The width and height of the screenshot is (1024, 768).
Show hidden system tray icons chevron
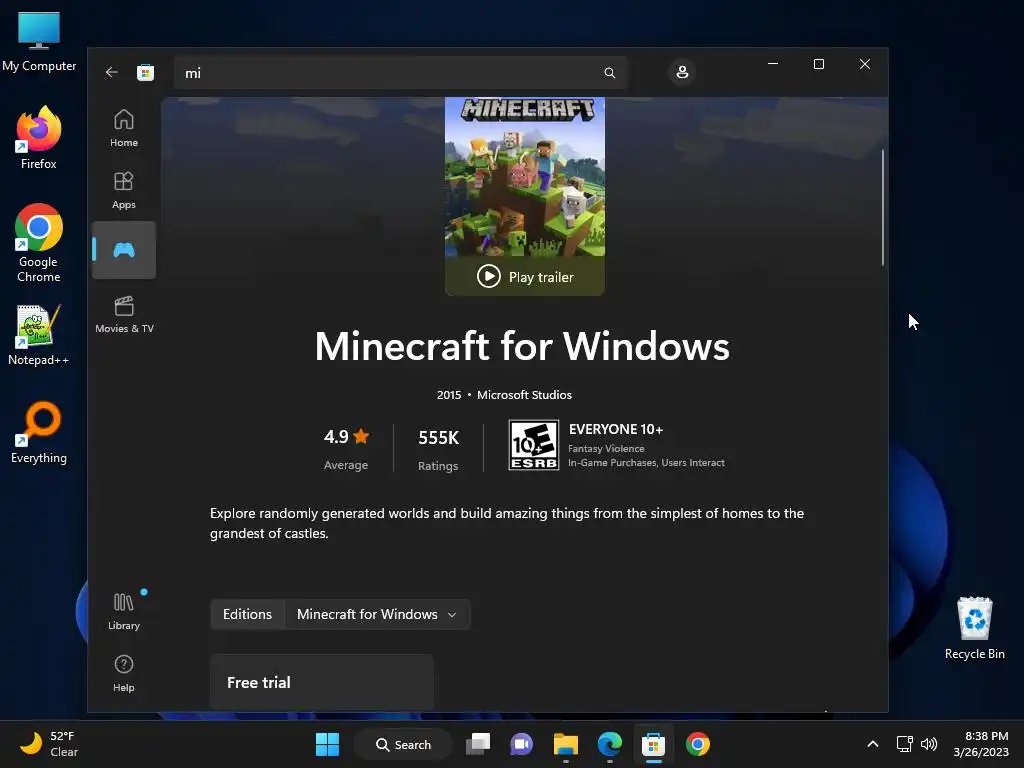(872, 744)
